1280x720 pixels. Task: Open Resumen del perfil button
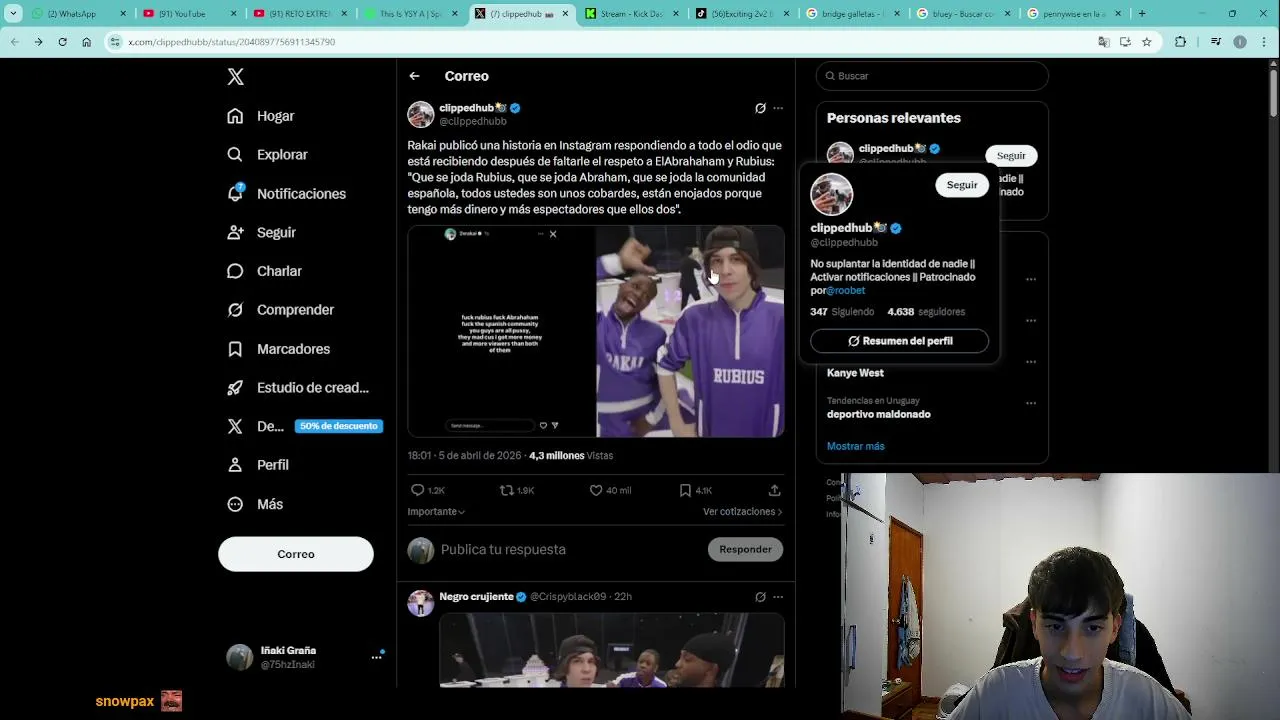[x=900, y=341]
